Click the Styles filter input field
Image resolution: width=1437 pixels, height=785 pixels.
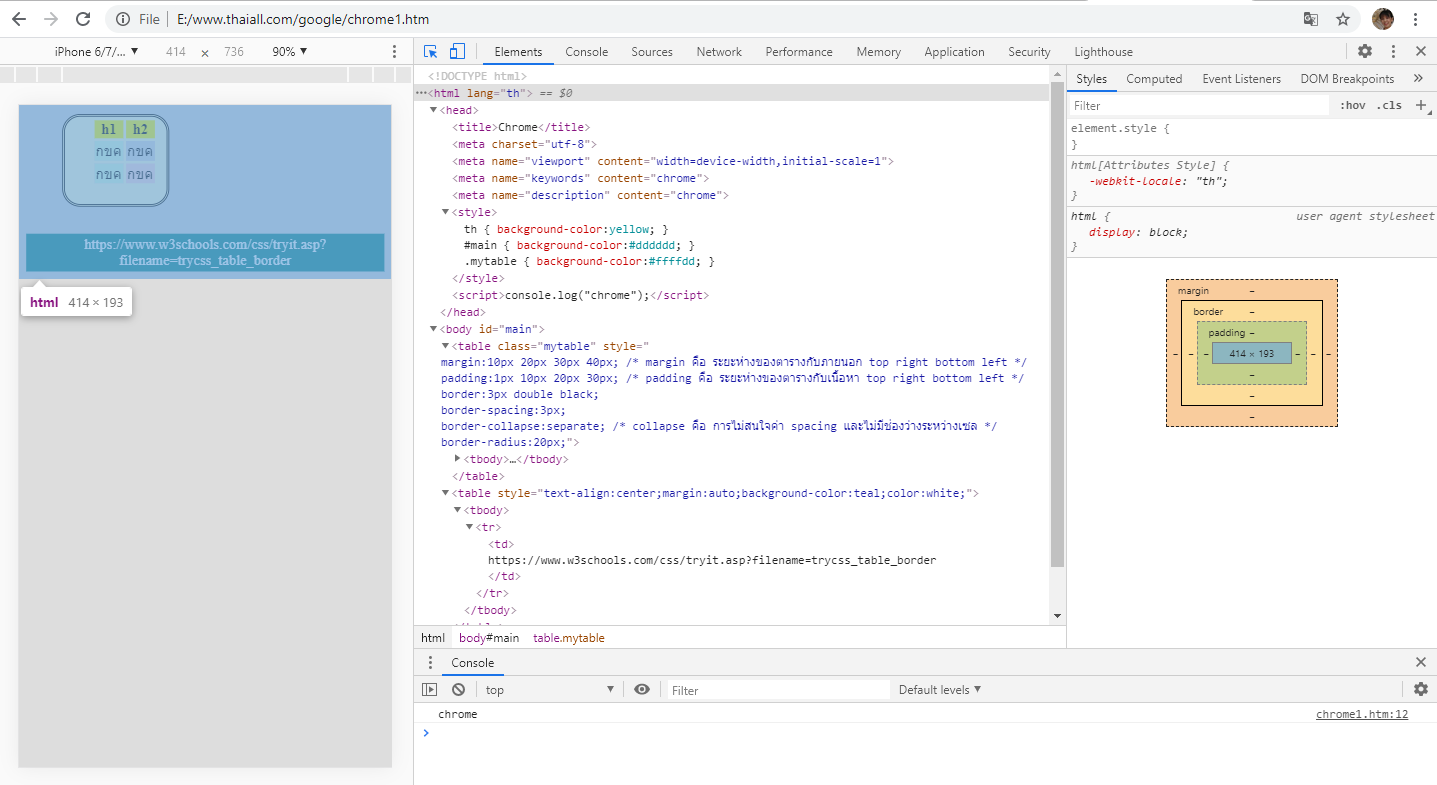coord(1200,106)
